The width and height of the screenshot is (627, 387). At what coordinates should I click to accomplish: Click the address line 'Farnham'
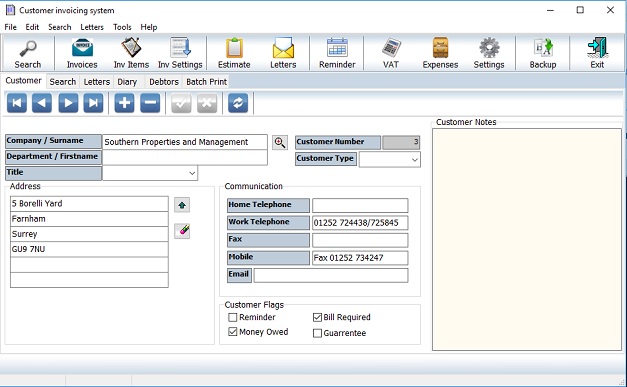(x=89, y=219)
